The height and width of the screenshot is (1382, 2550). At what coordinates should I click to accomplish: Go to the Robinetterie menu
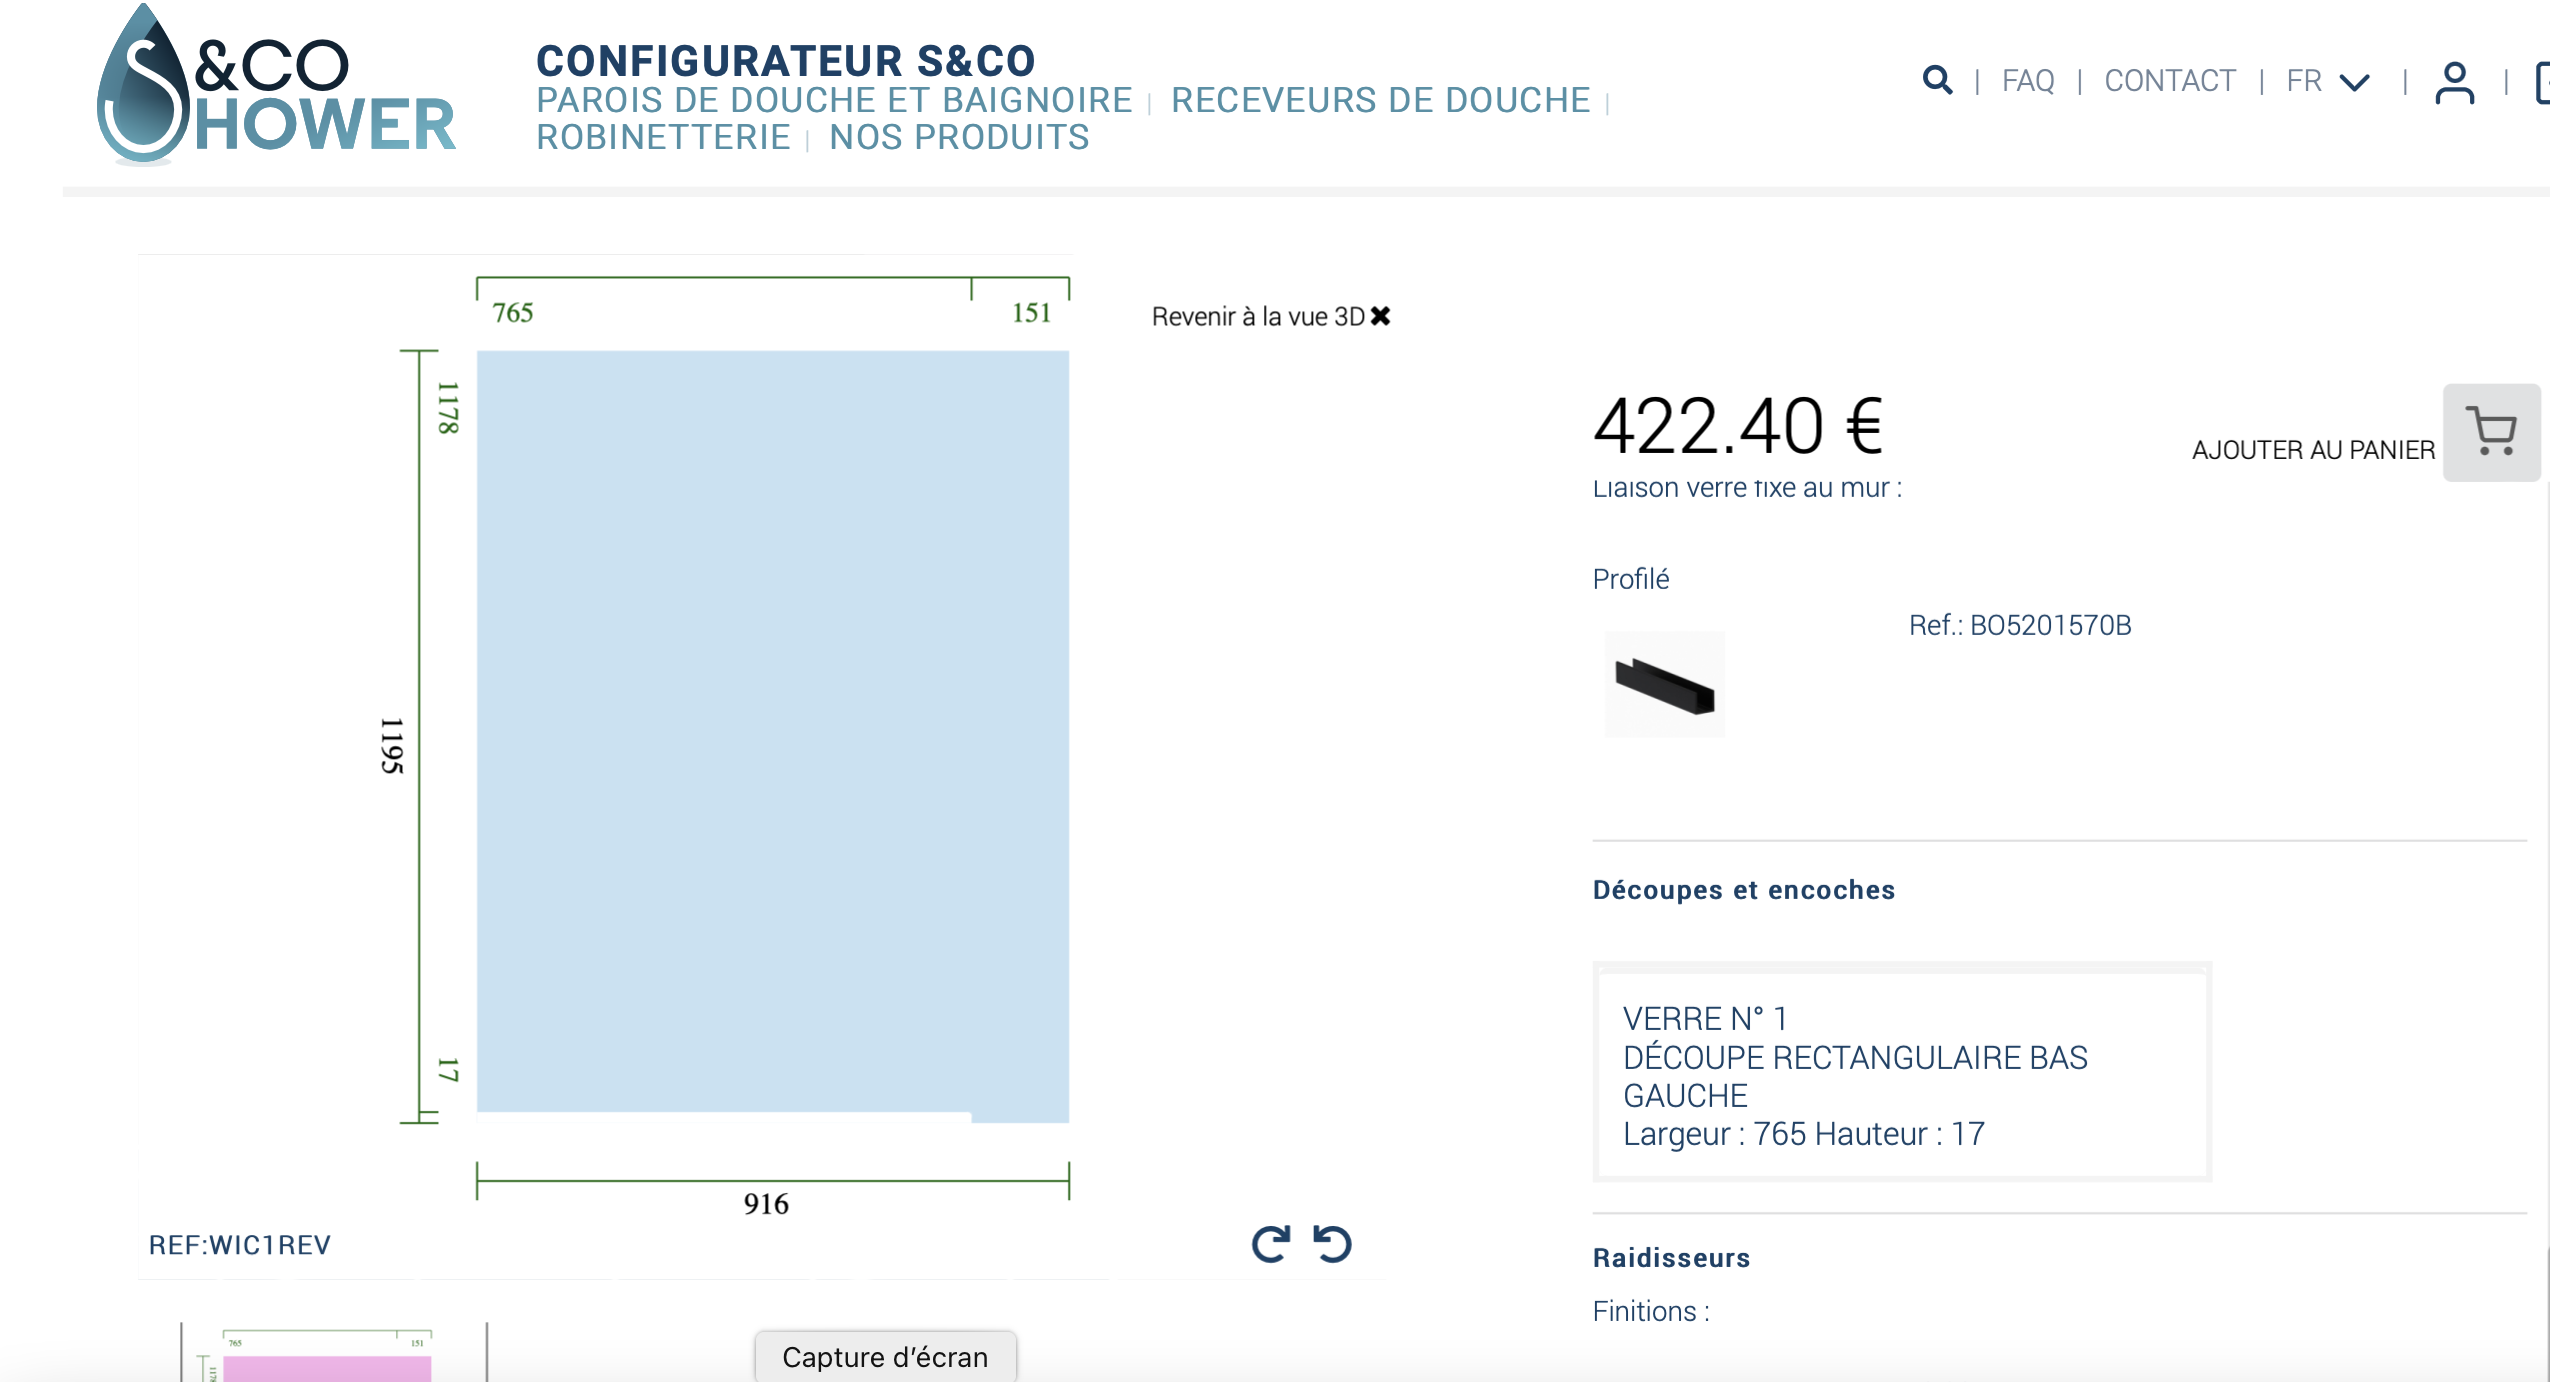pyautogui.click(x=663, y=137)
